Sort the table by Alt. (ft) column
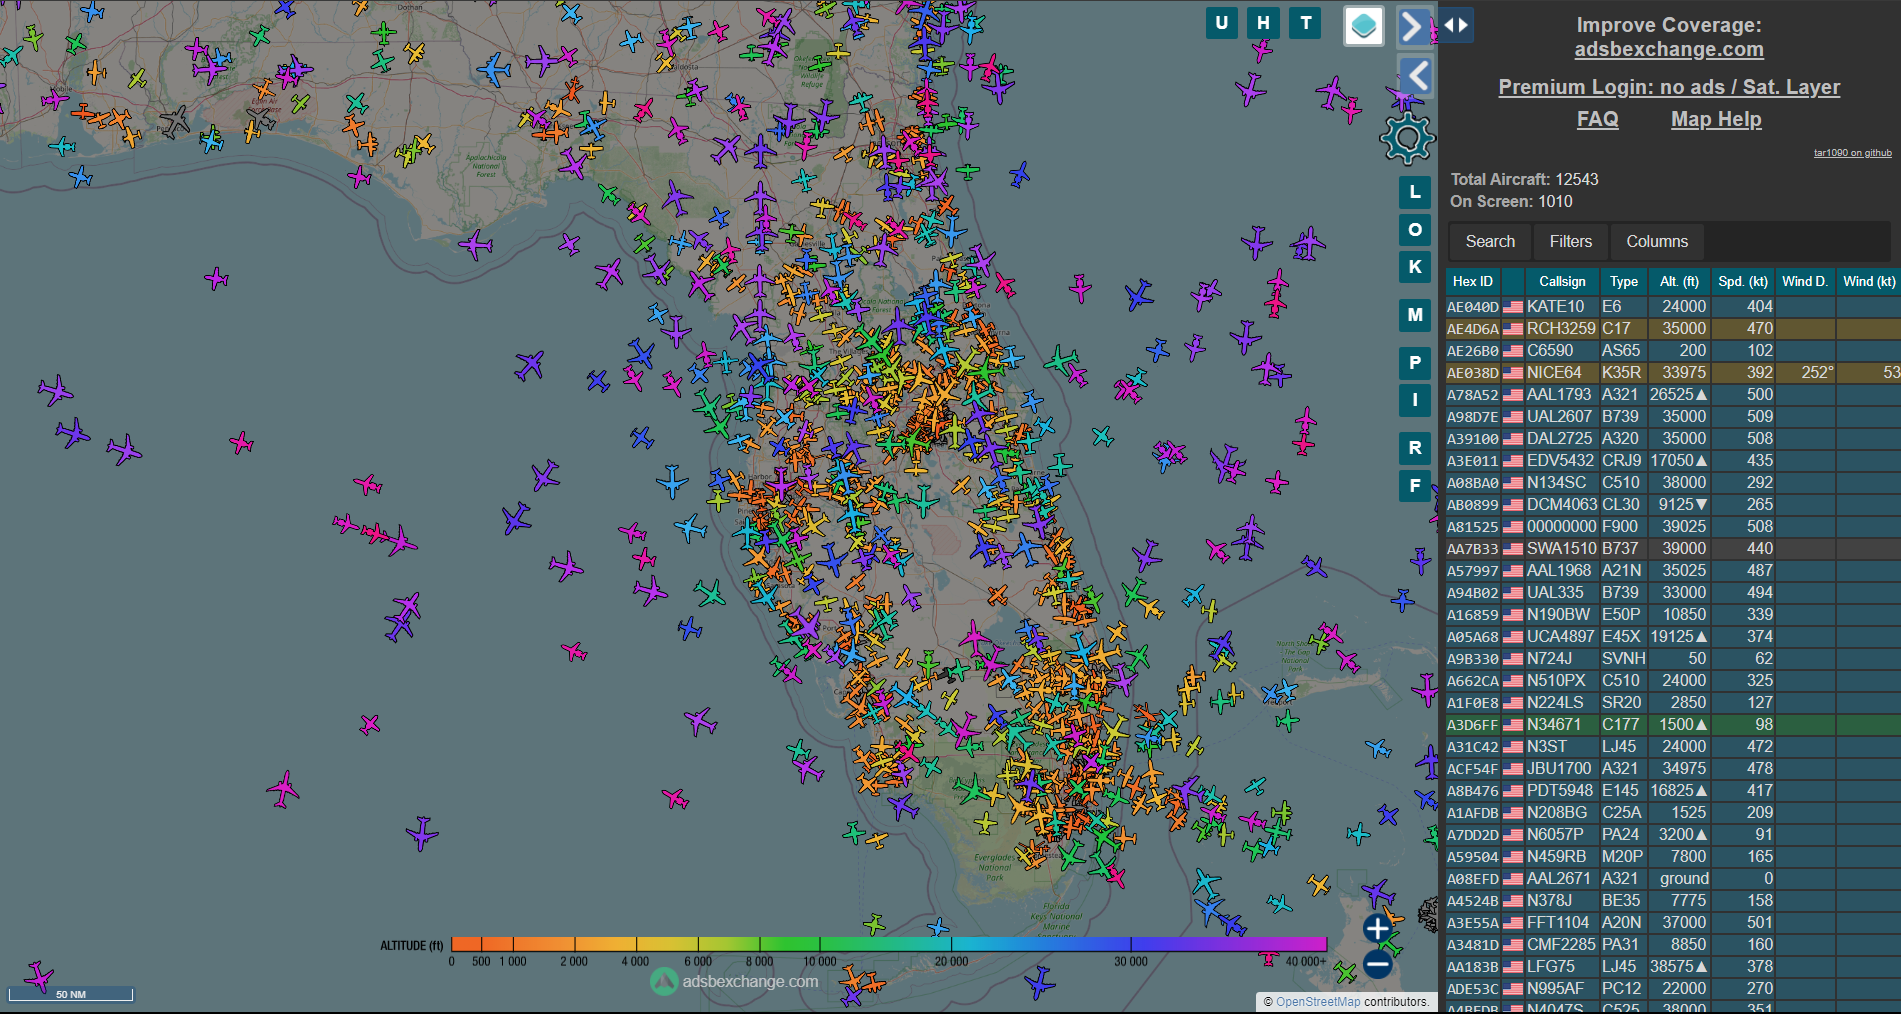The height and width of the screenshot is (1014, 1901). click(x=1679, y=282)
